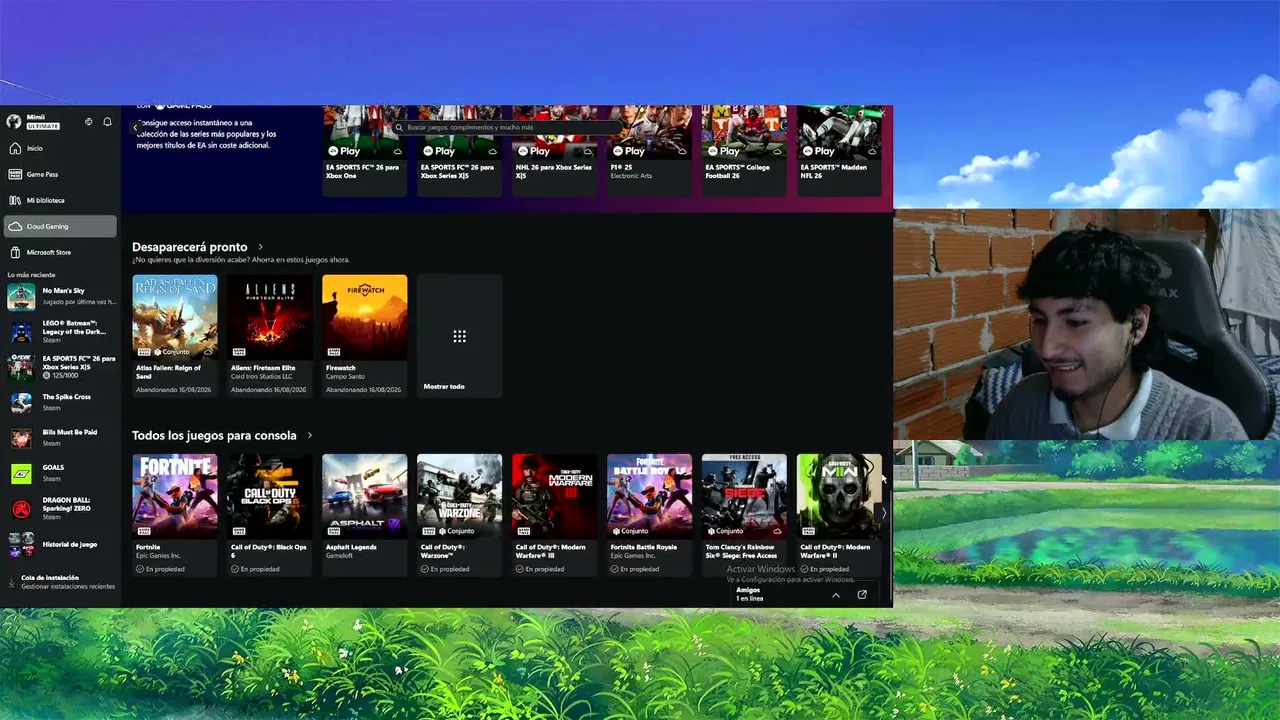Open EA SPORTS College Football 26 card
1280x720 pixels.
click(744, 150)
